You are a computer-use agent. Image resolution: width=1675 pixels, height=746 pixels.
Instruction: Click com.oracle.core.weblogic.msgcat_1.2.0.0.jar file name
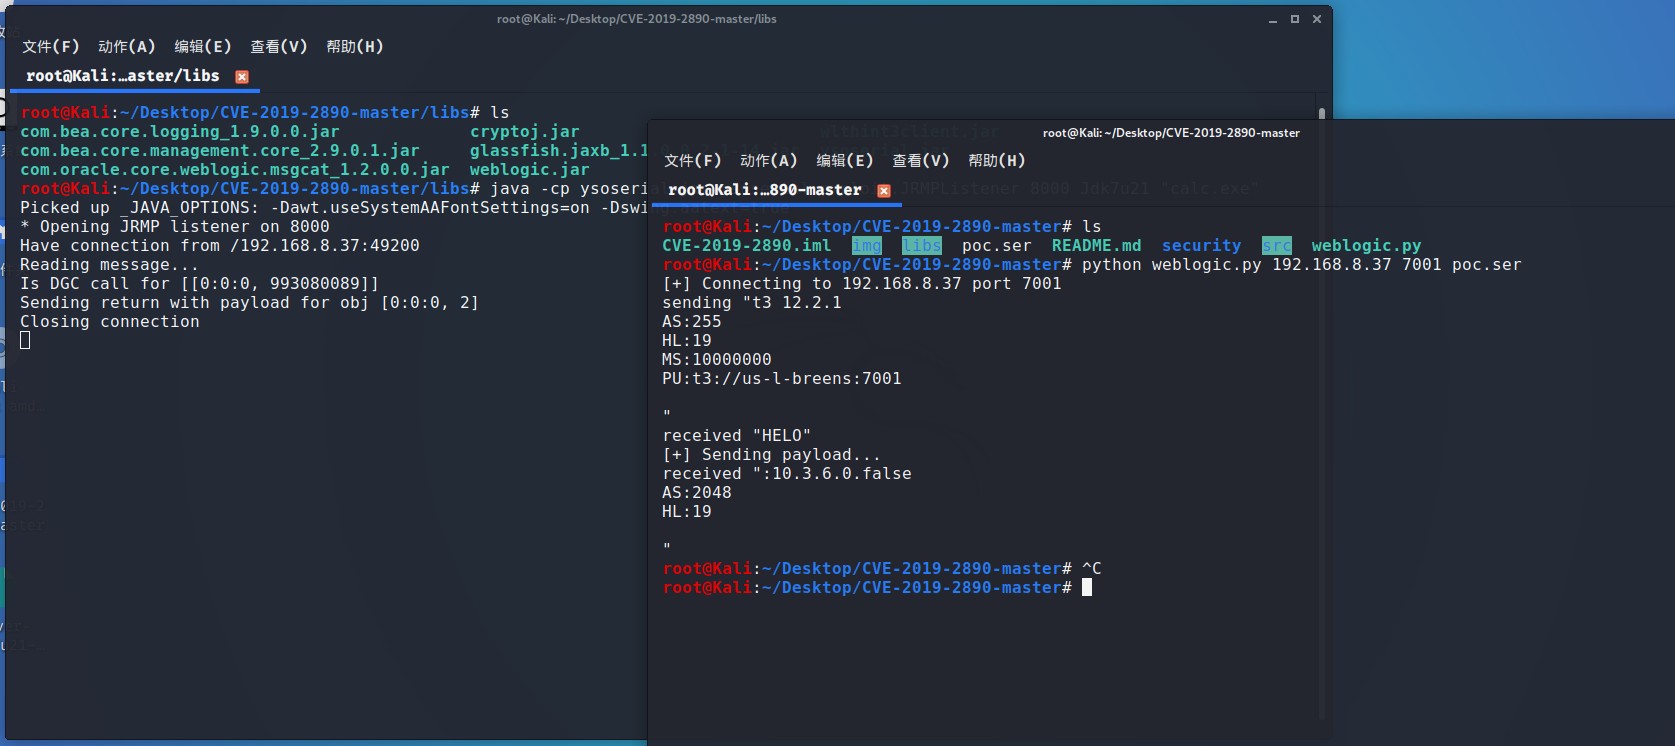tap(235, 170)
